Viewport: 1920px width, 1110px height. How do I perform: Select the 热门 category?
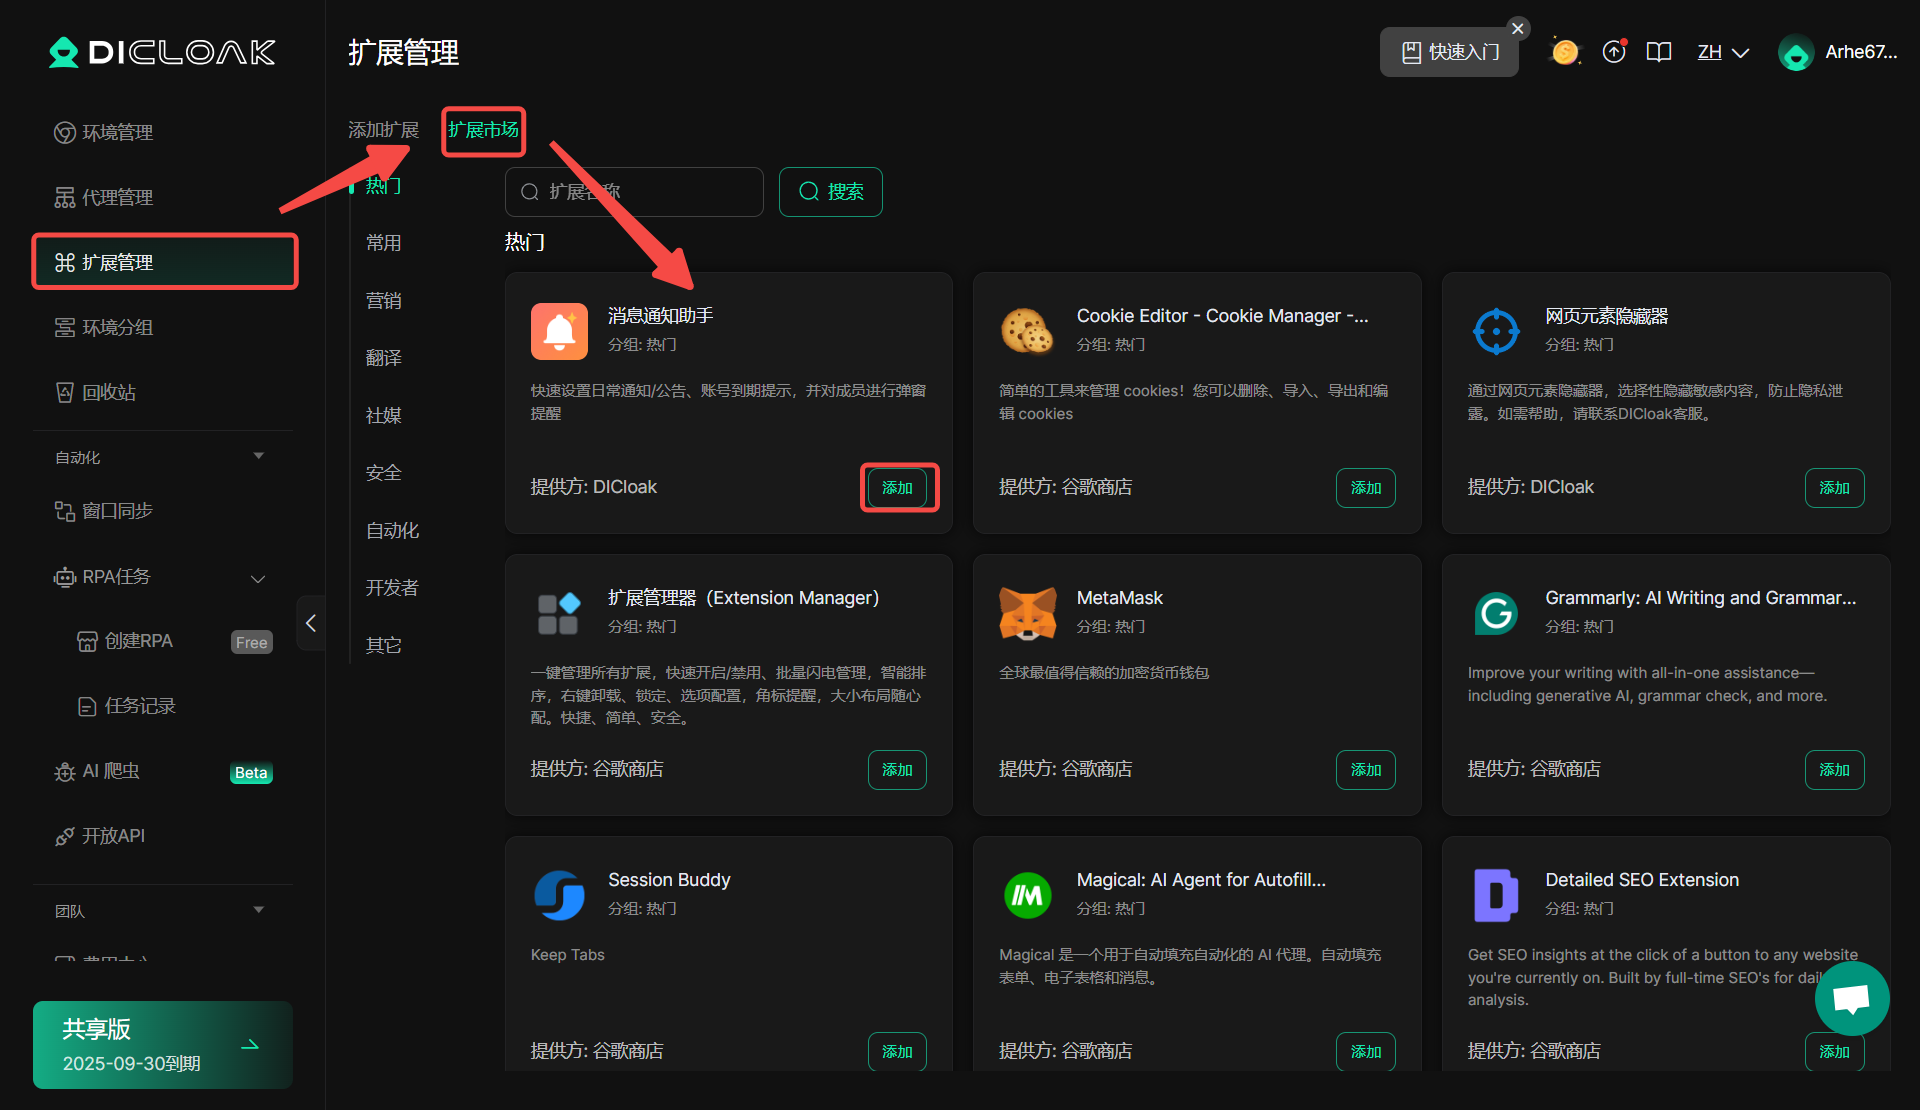click(383, 186)
